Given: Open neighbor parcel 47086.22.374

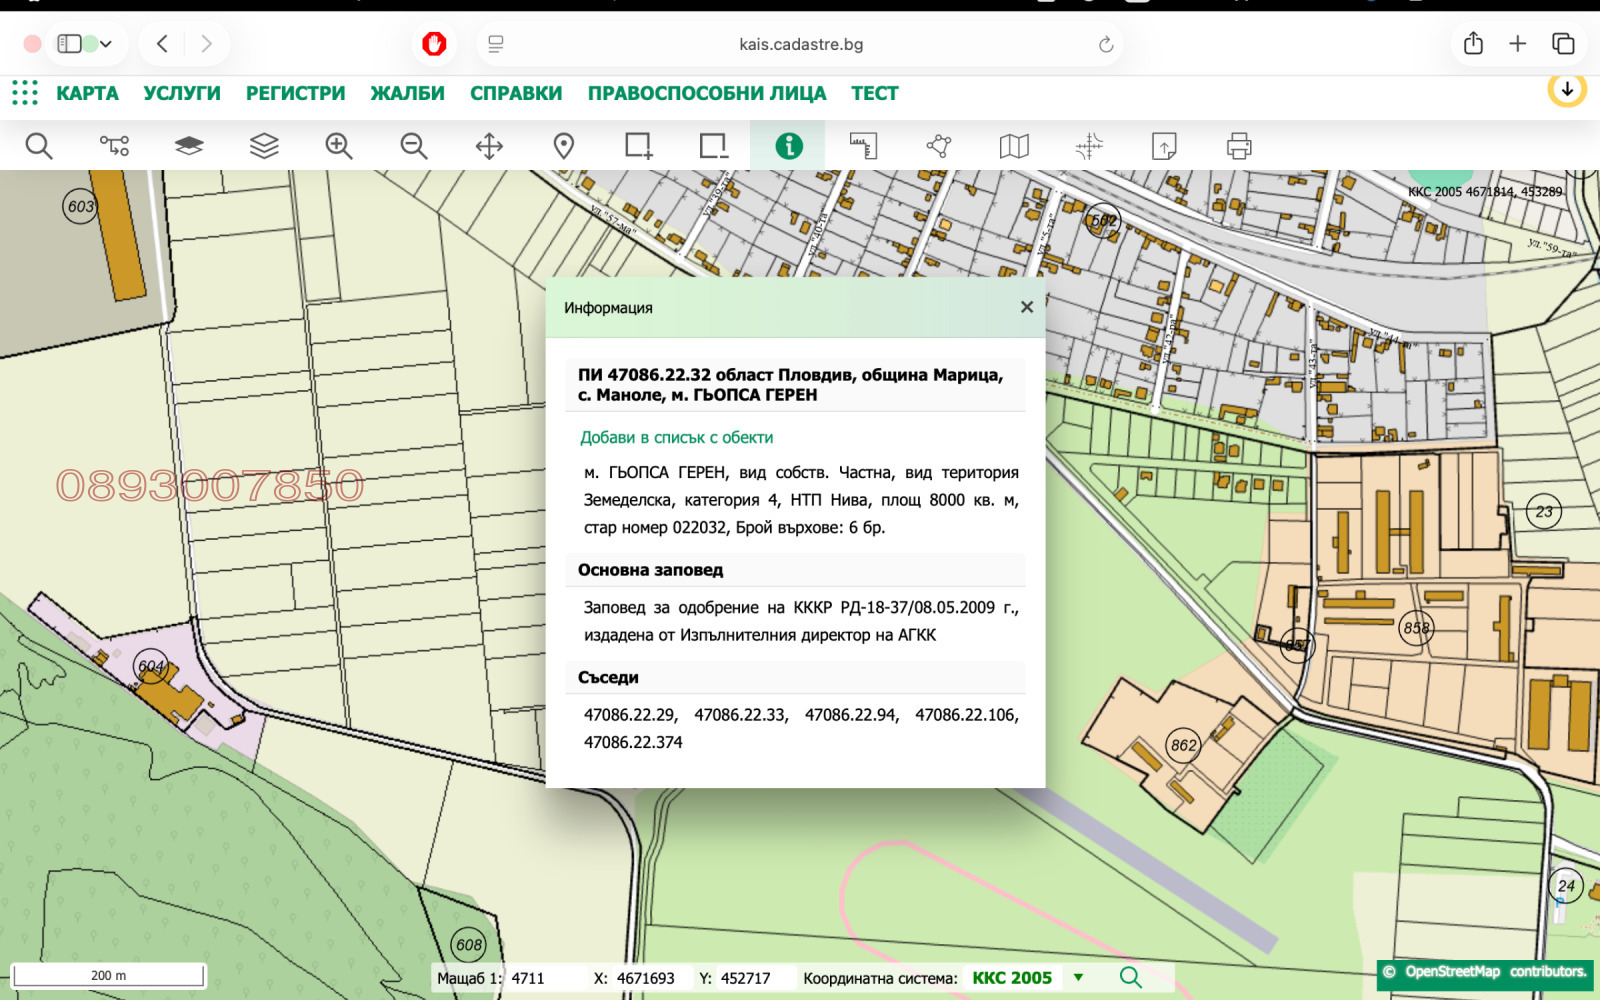Looking at the screenshot, I should [x=633, y=742].
